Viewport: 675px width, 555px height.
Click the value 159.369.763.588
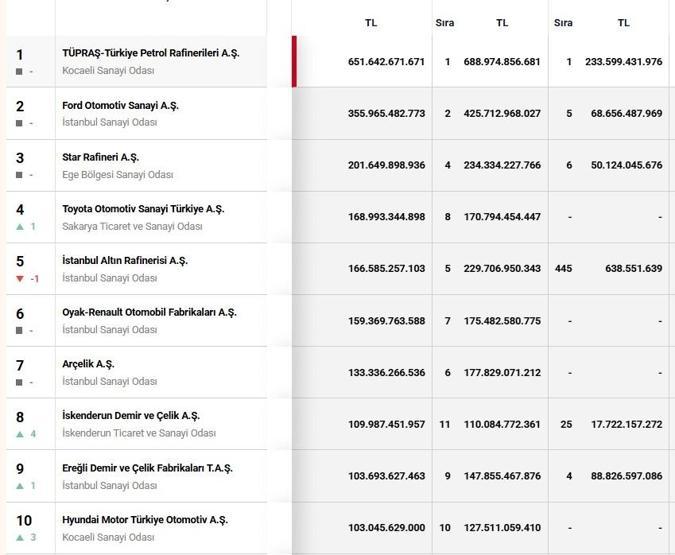click(x=386, y=321)
